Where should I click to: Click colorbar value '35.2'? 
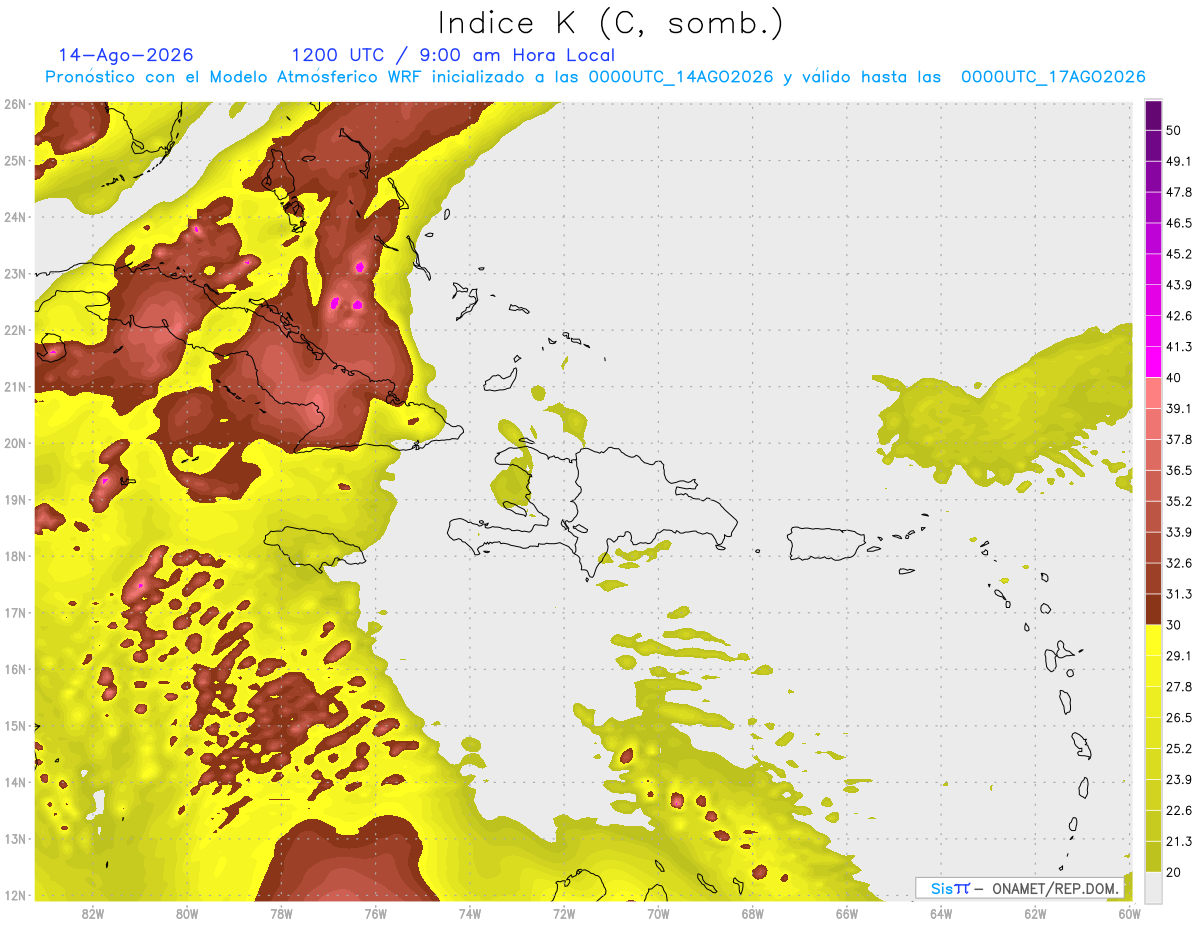(1178, 501)
